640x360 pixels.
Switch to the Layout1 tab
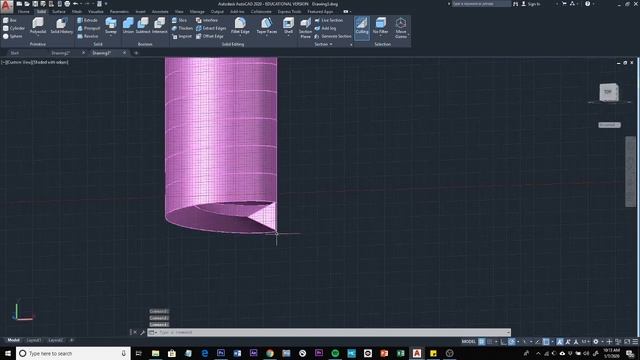(x=33, y=340)
